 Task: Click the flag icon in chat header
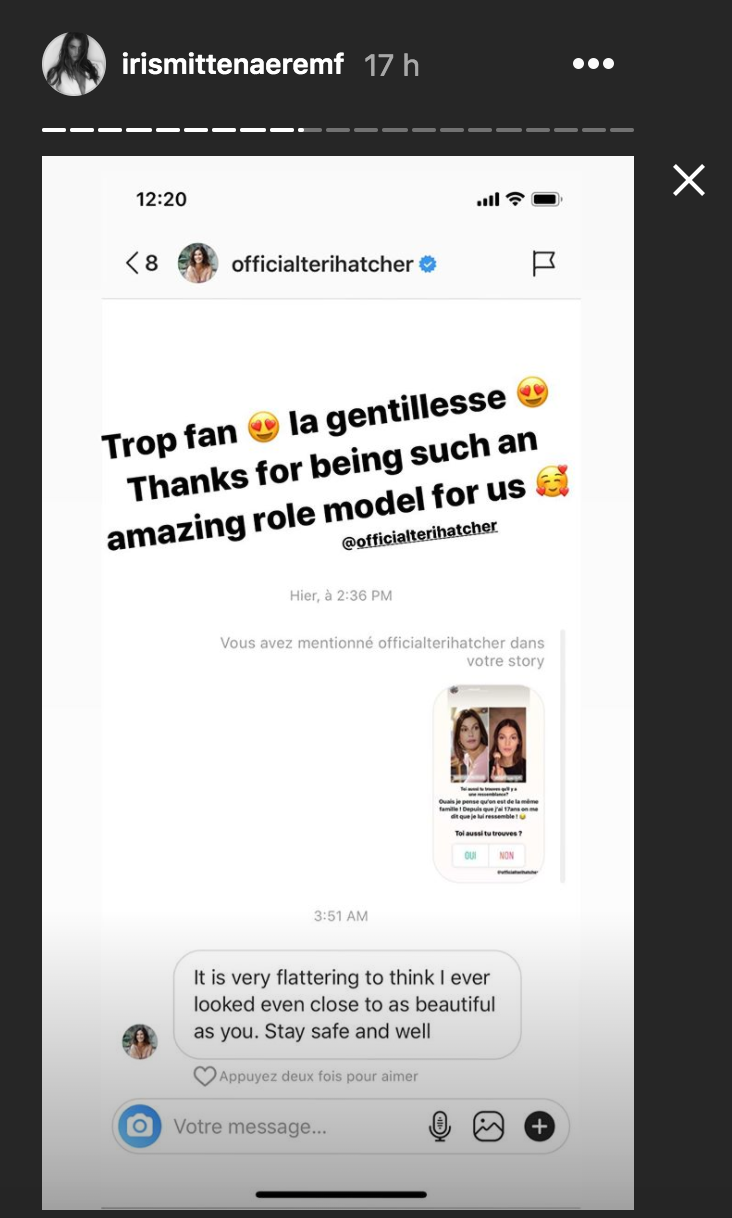point(543,263)
